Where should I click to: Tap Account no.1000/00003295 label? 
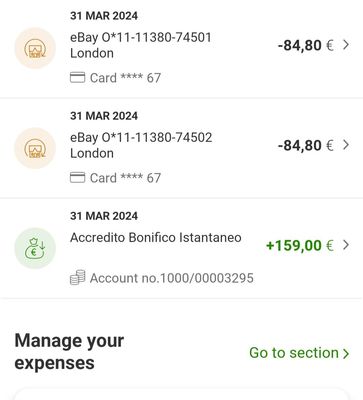click(x=172, y=278)
